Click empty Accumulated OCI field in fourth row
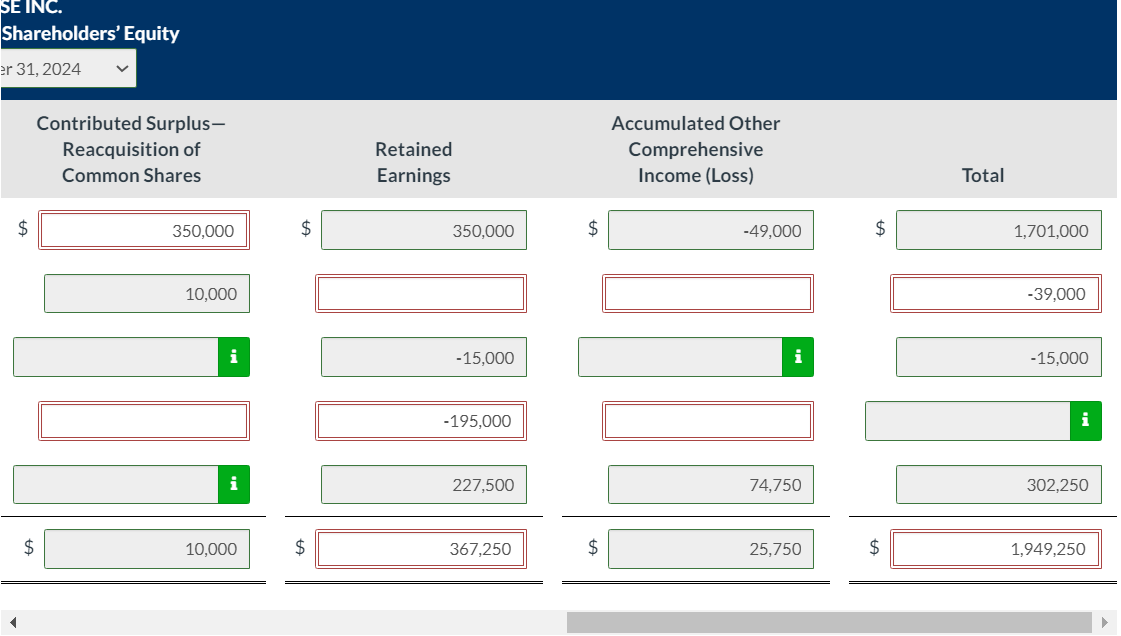Viewport: 1121px width, 636px height. 708,421
